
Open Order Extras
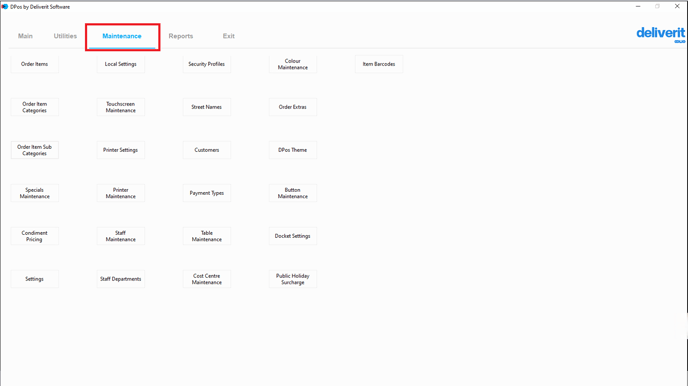[x=293, y=107]
